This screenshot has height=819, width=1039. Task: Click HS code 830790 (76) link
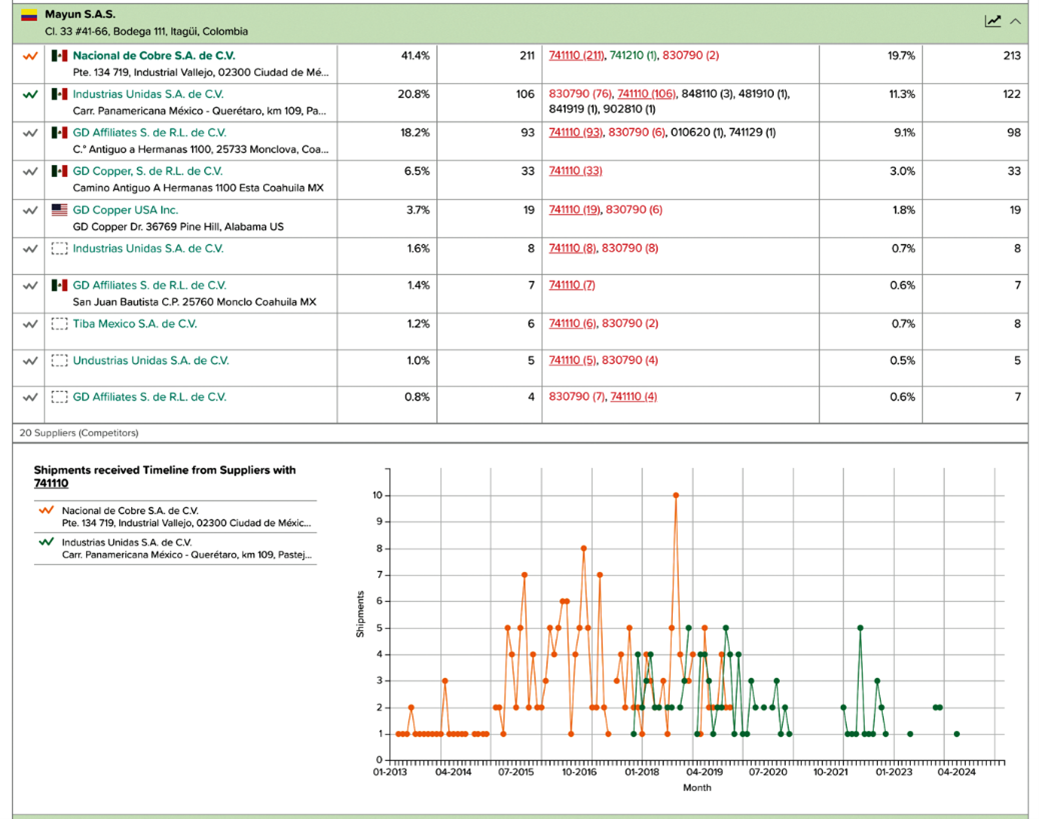580,94
